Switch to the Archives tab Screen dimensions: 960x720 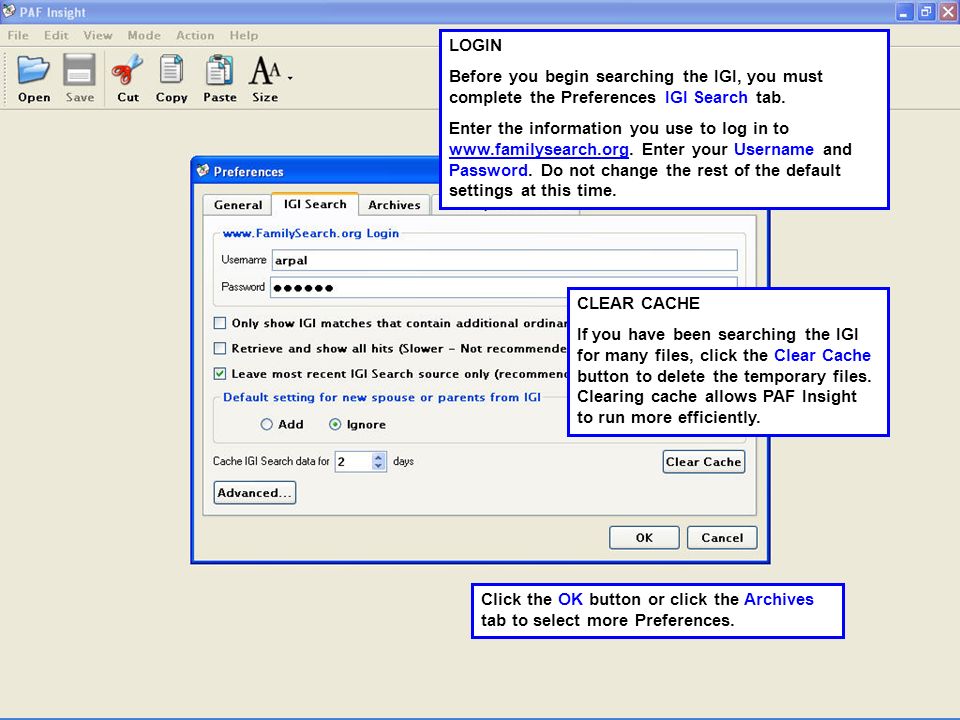click(x=394, y=205)
